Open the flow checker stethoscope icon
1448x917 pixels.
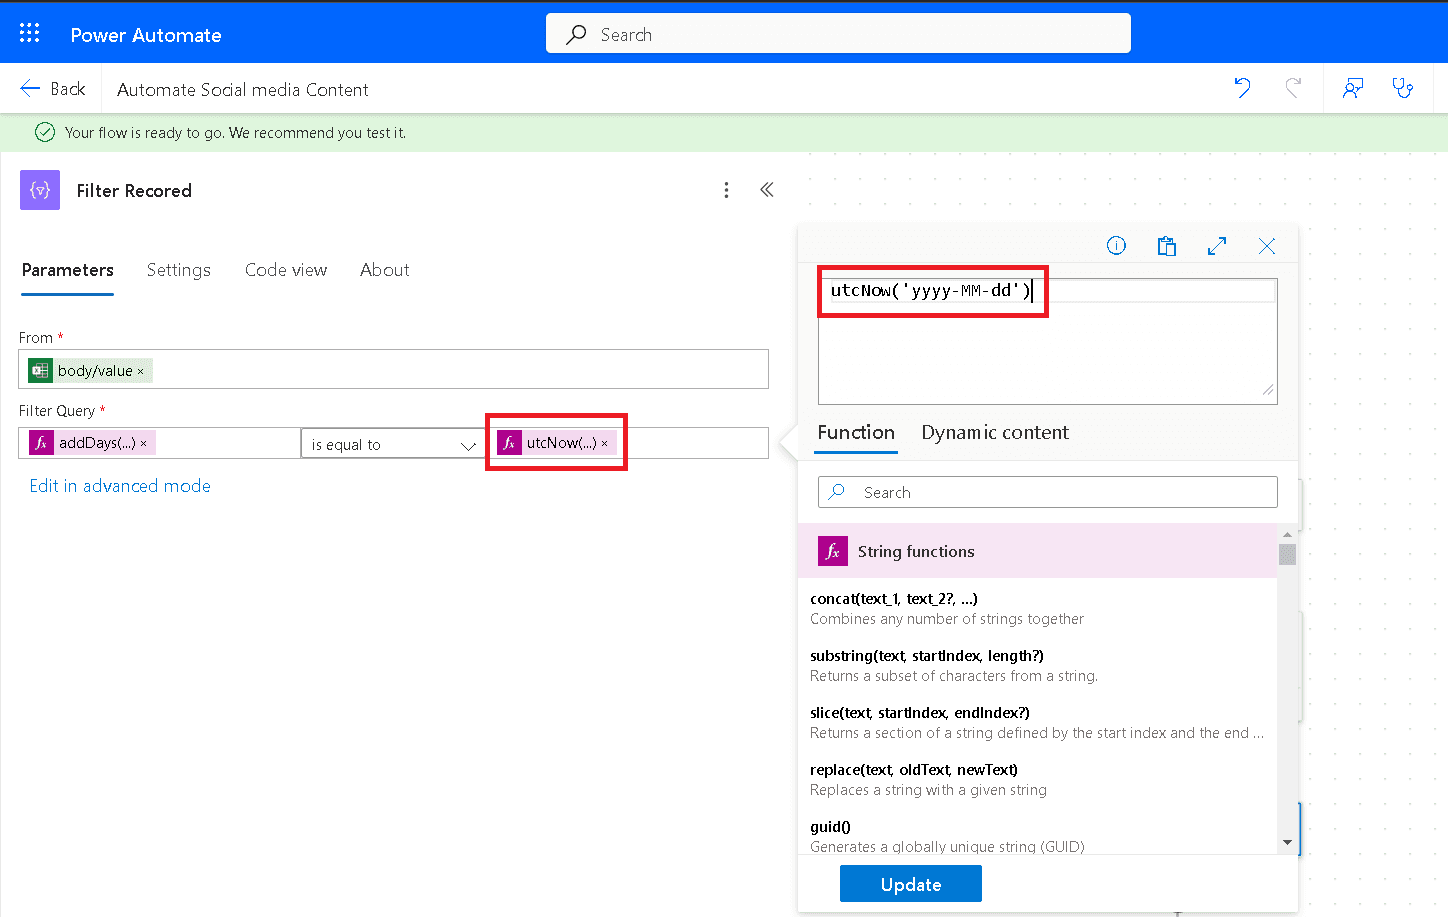click(1403, 88)
